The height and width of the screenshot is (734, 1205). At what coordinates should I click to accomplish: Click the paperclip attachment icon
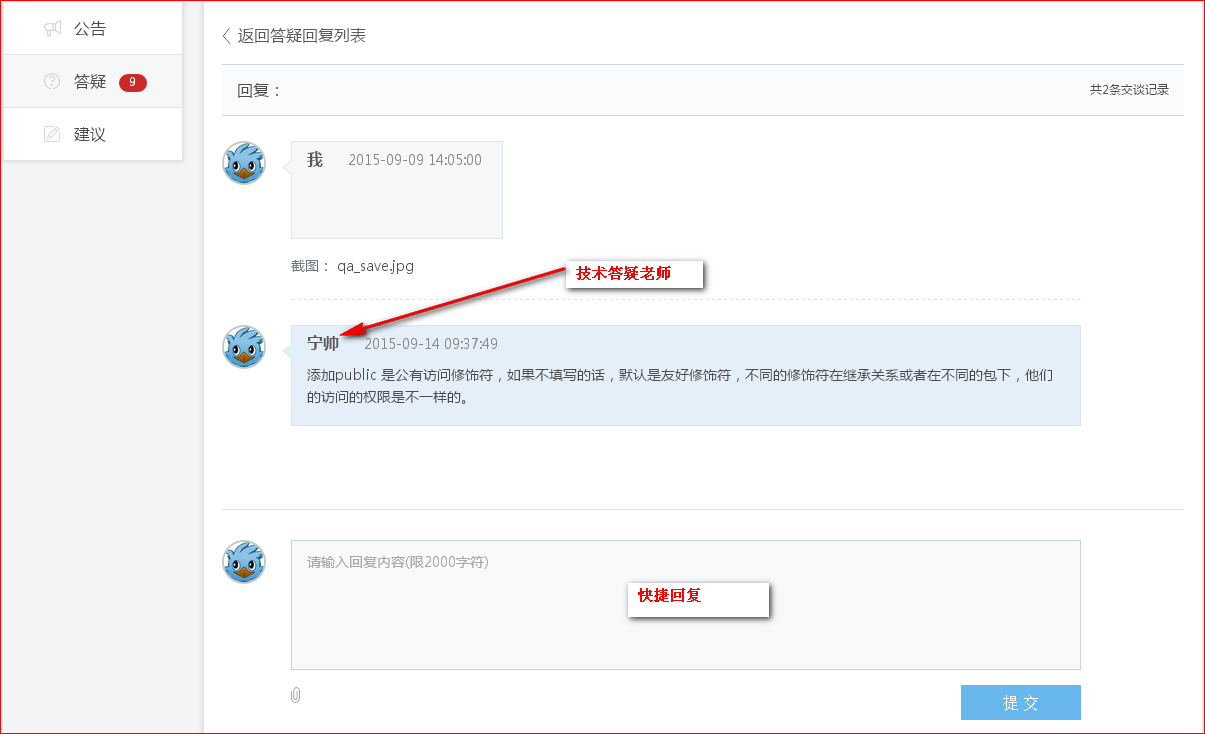tap(295, 695)
